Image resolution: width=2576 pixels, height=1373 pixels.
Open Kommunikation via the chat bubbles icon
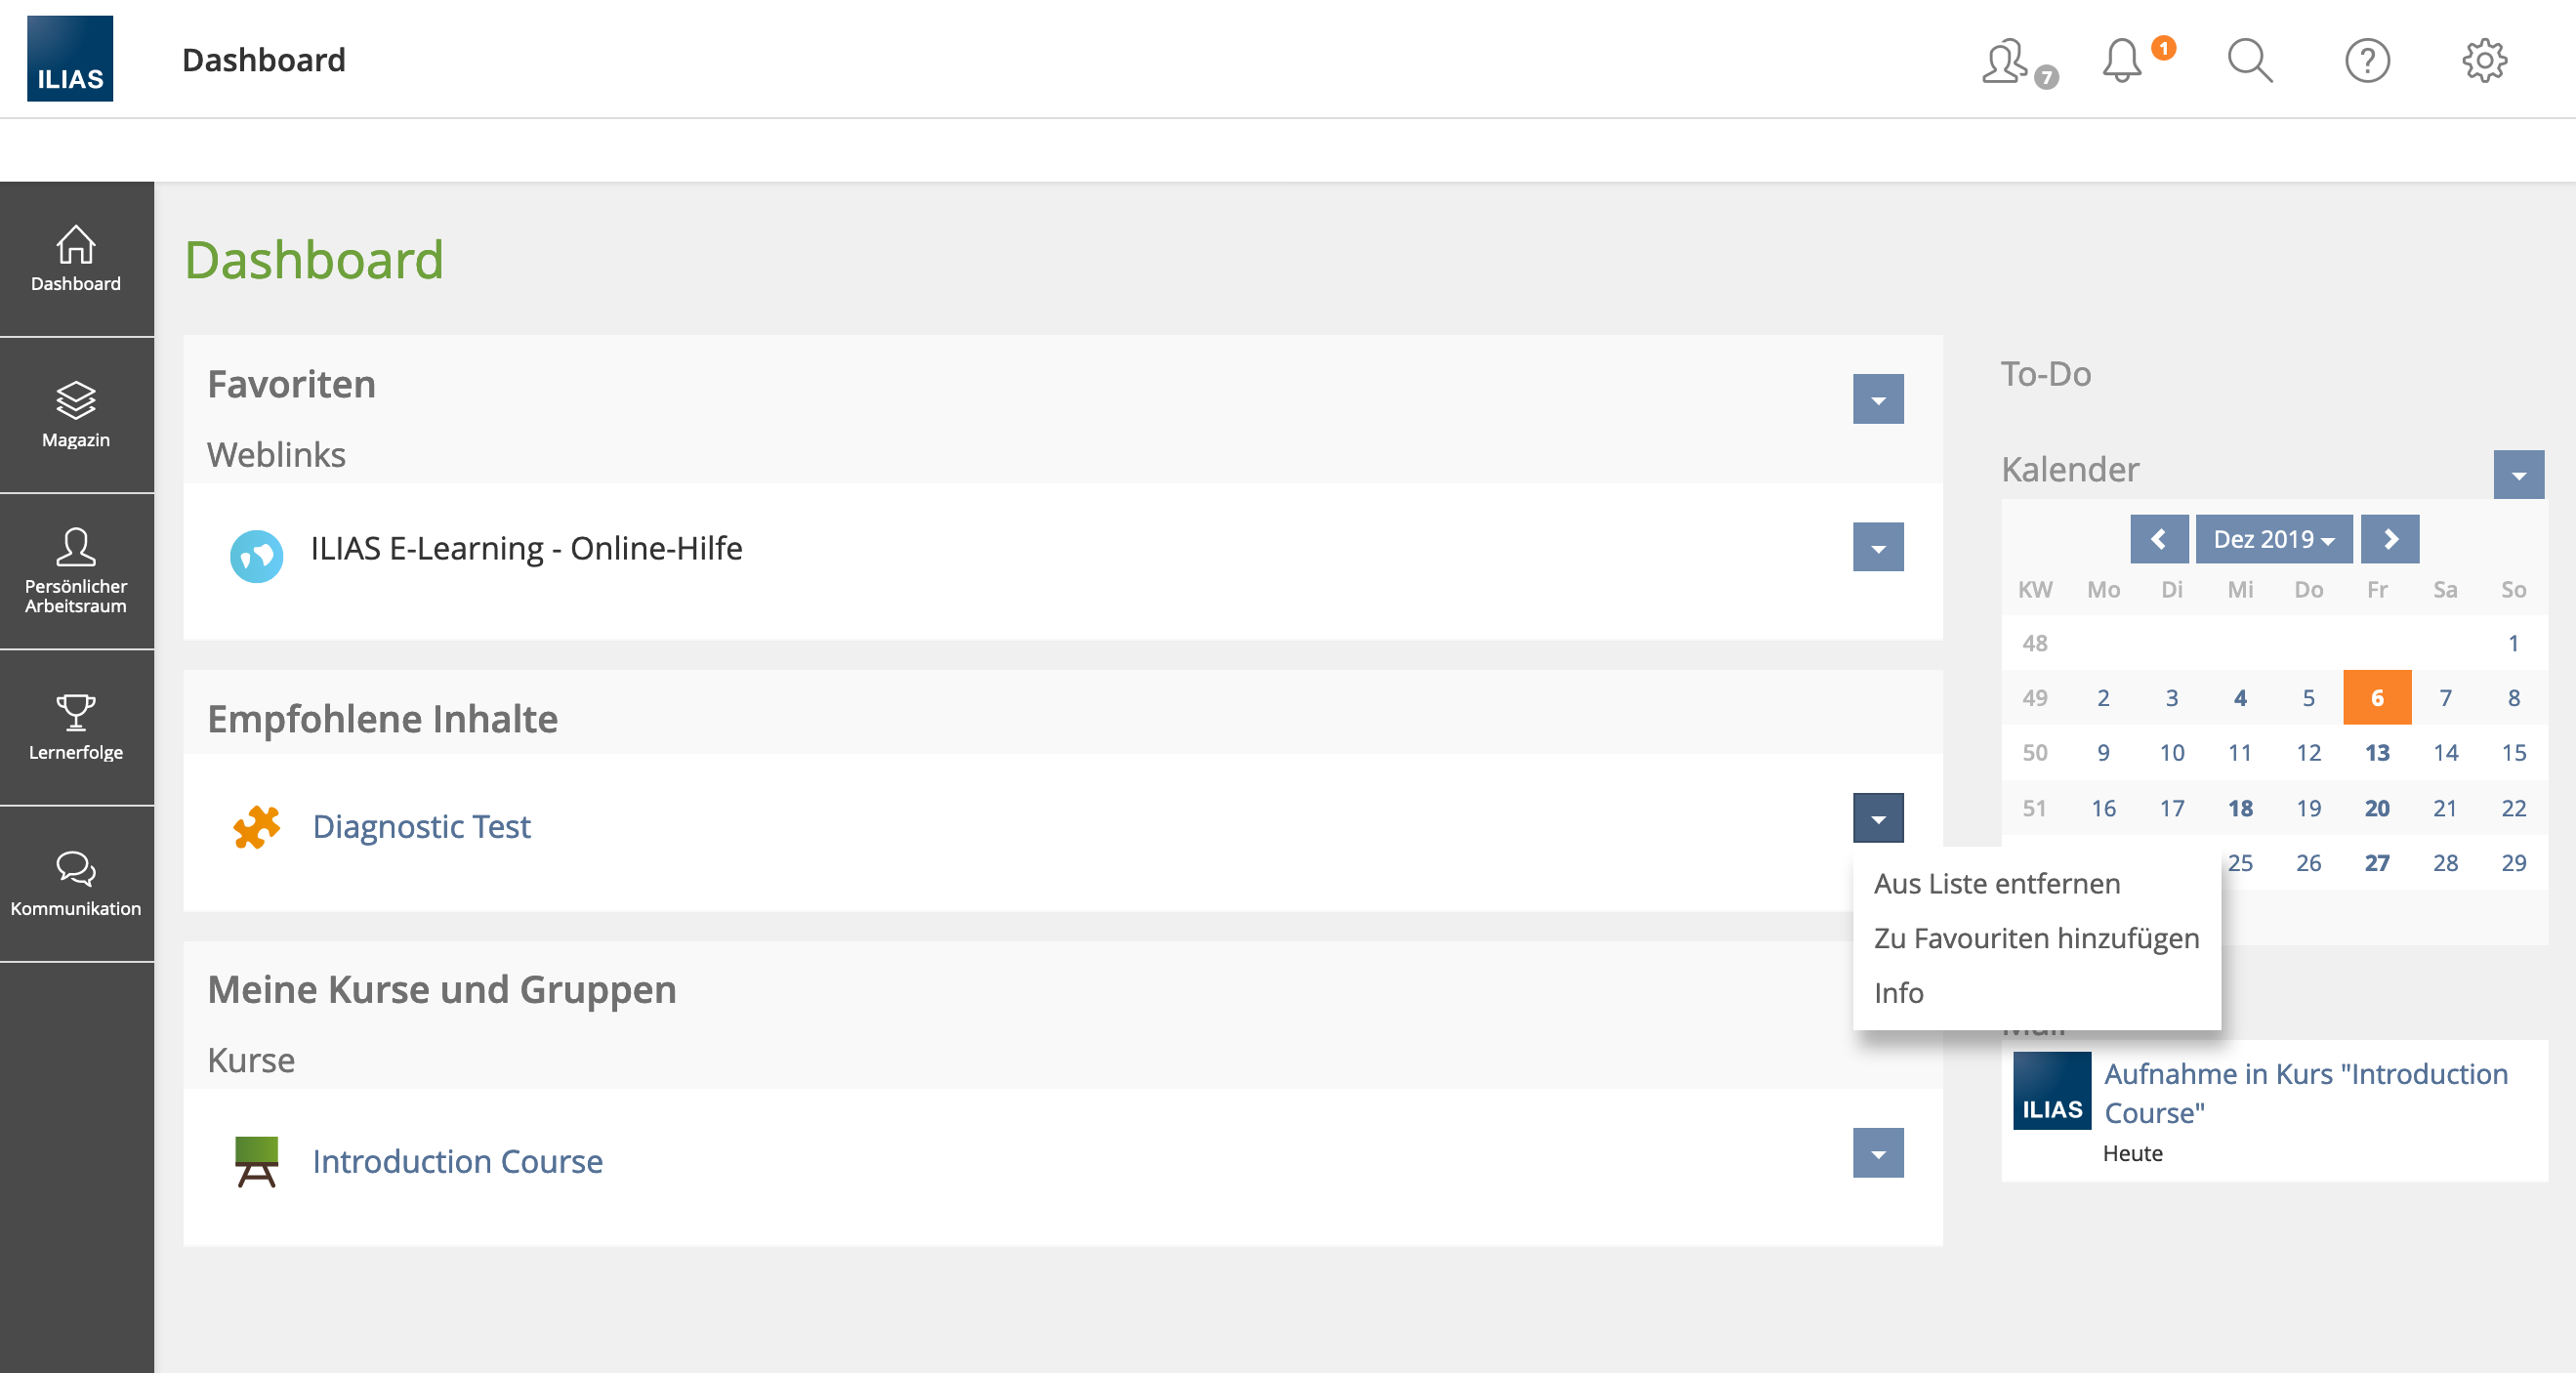tap(76, 882)
